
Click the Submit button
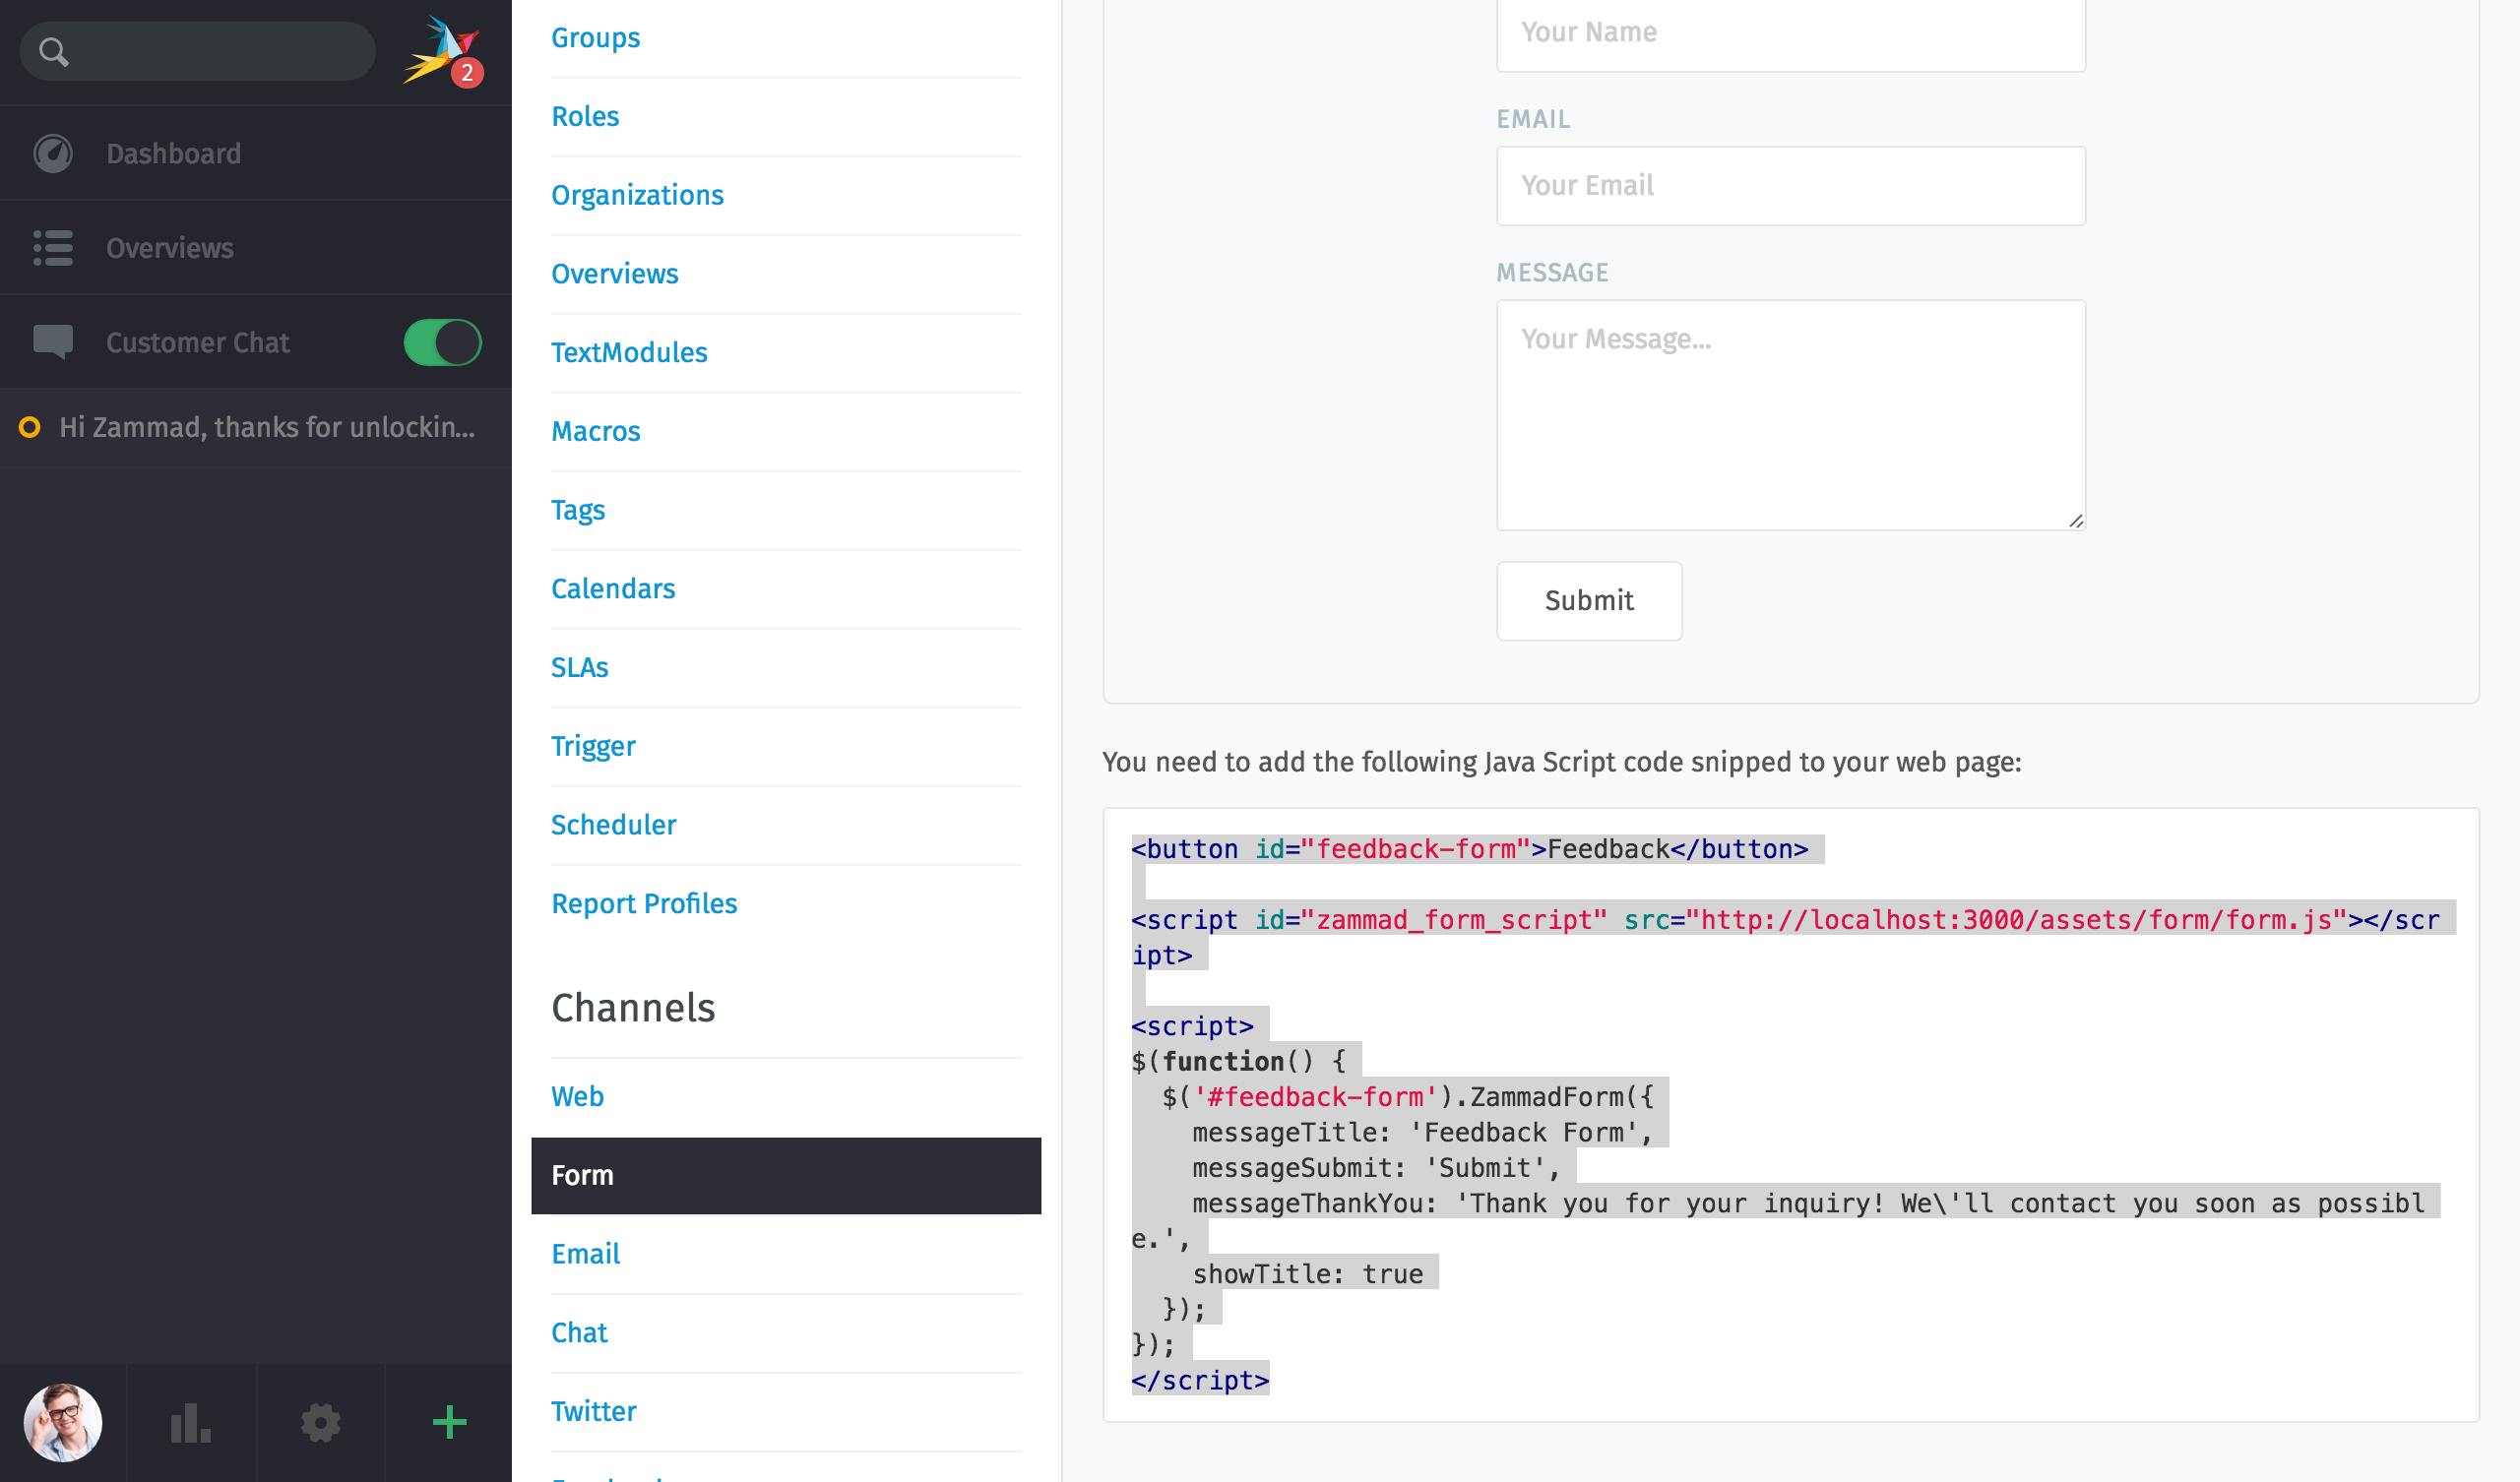pyautogui.click(x=1588, y=601)
